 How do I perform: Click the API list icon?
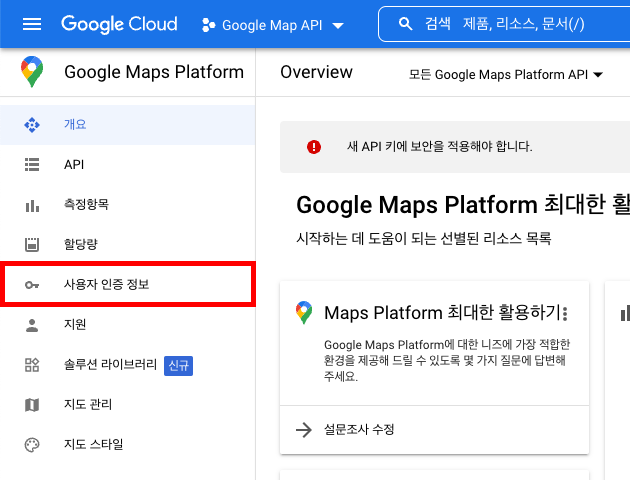(32, 165)
